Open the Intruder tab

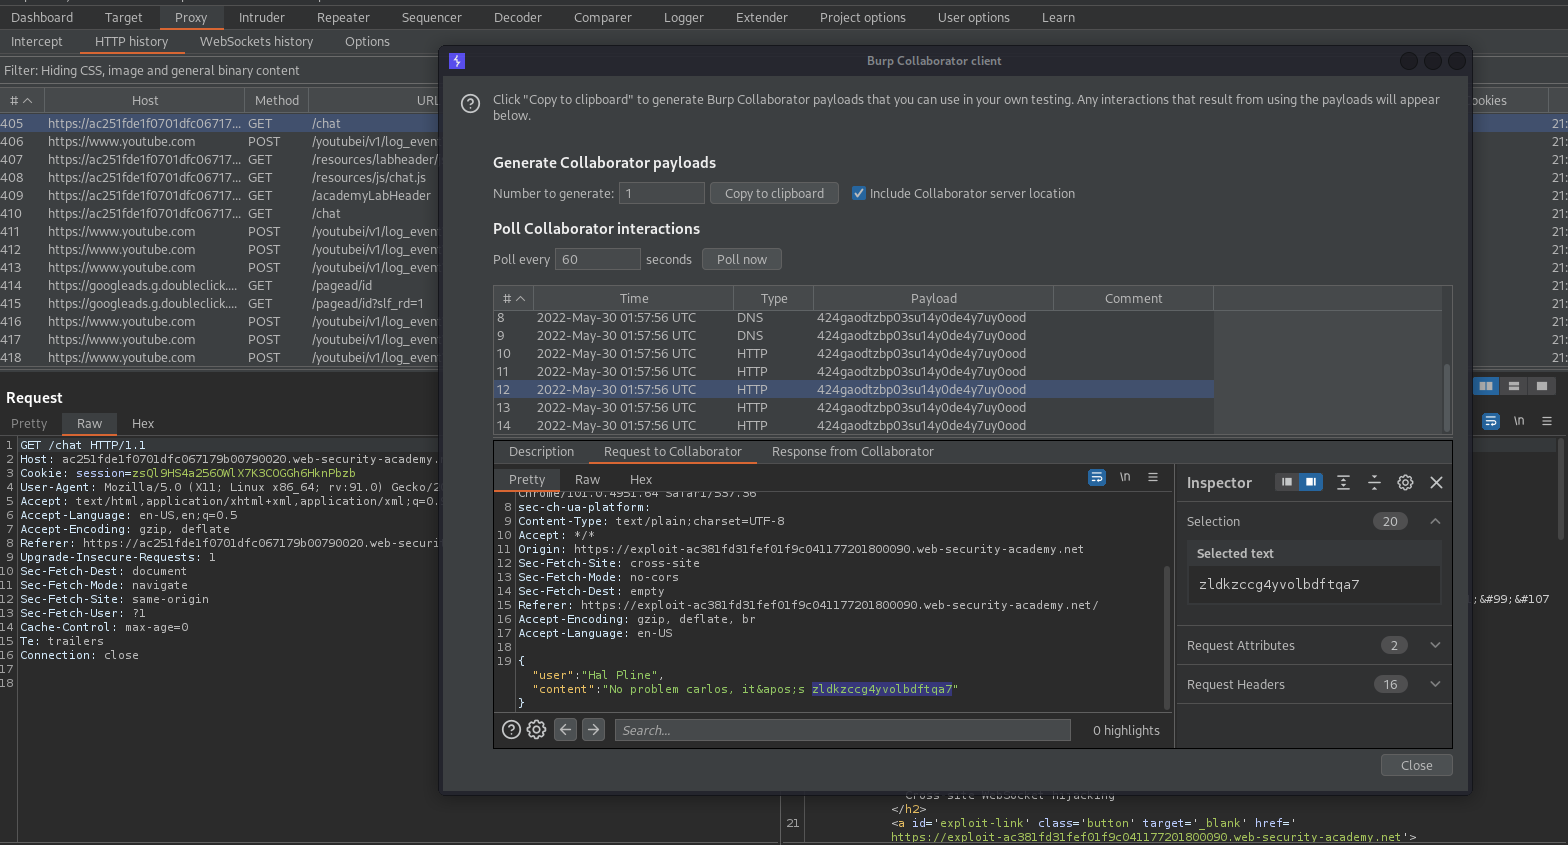[262, 17]
